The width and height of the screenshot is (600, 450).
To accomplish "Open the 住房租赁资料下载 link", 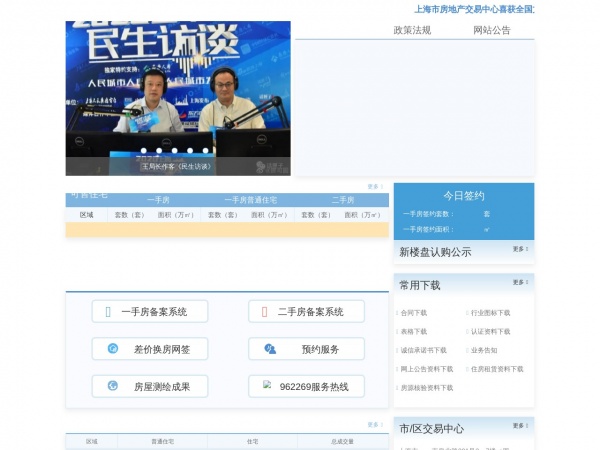I will pos(497,369).
